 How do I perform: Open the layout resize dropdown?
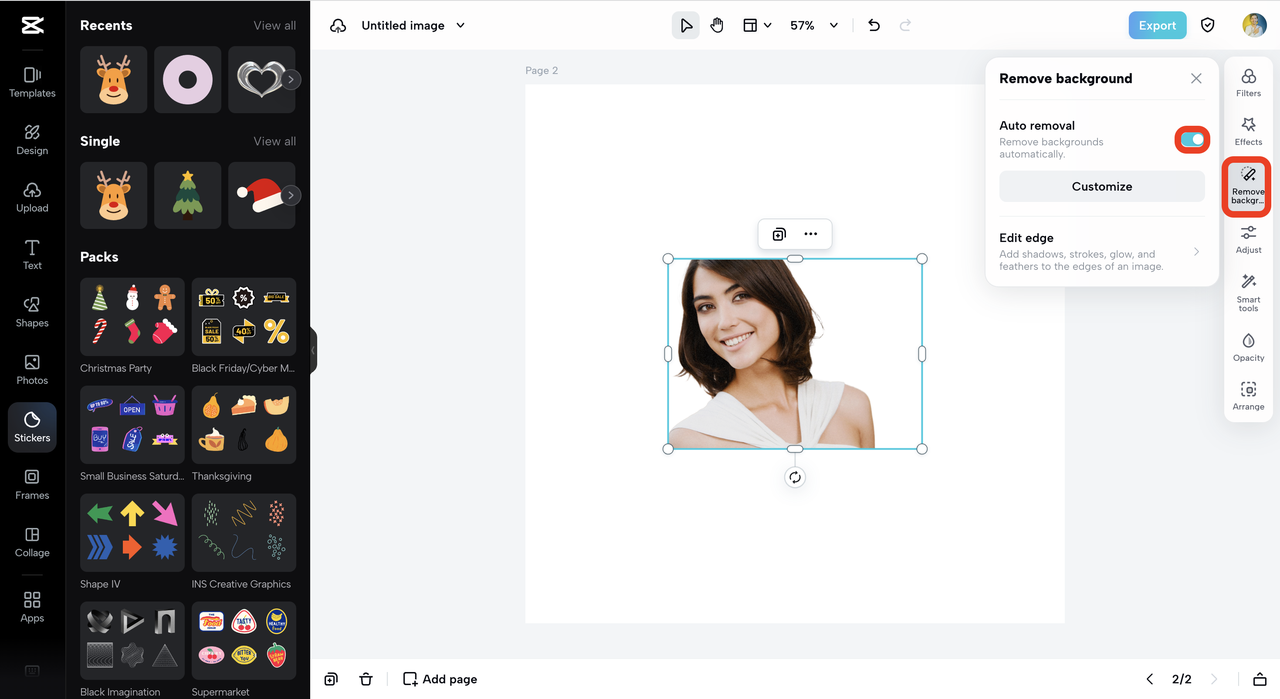pos(757,25)
